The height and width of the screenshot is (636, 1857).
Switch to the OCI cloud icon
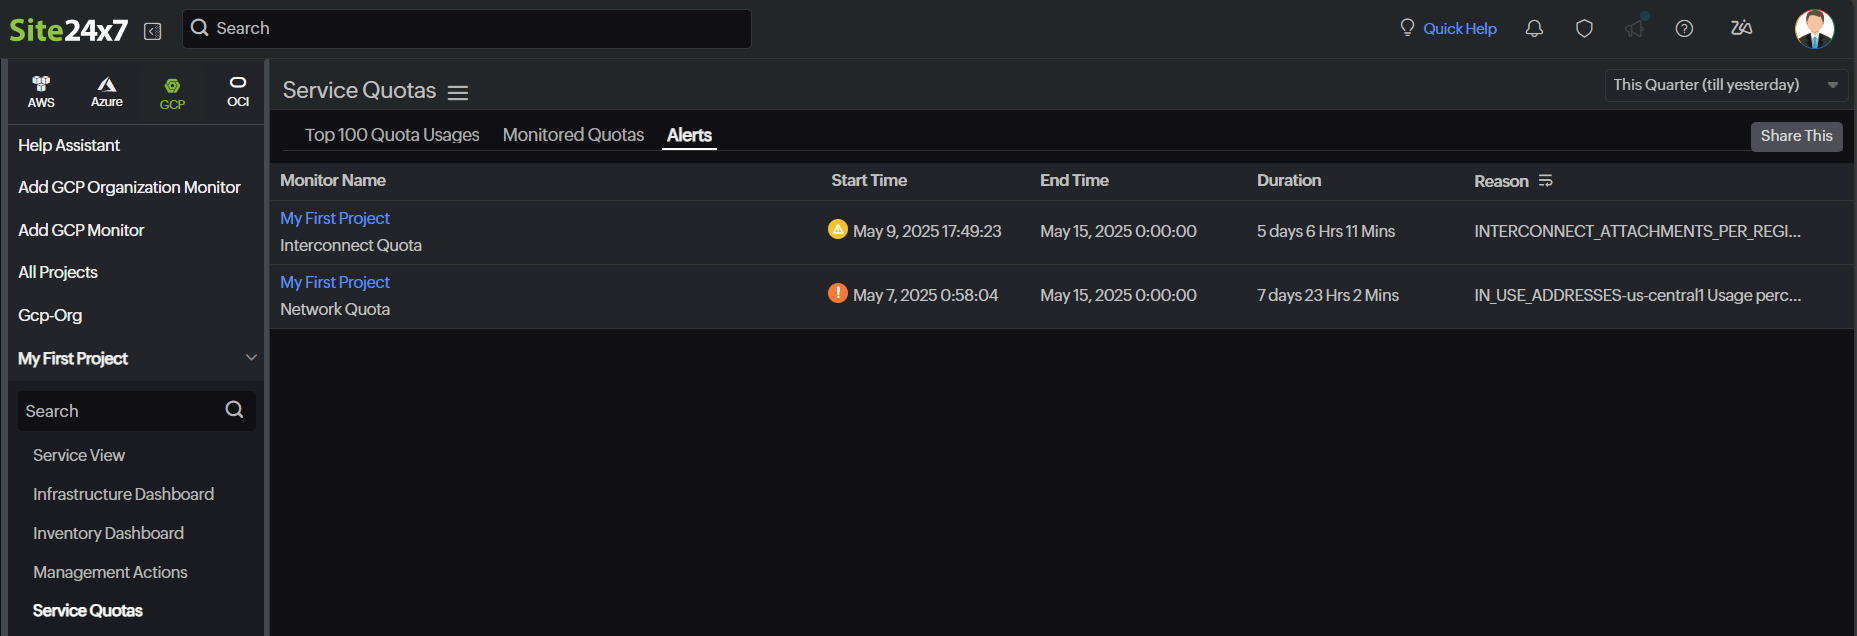point(238,91)
